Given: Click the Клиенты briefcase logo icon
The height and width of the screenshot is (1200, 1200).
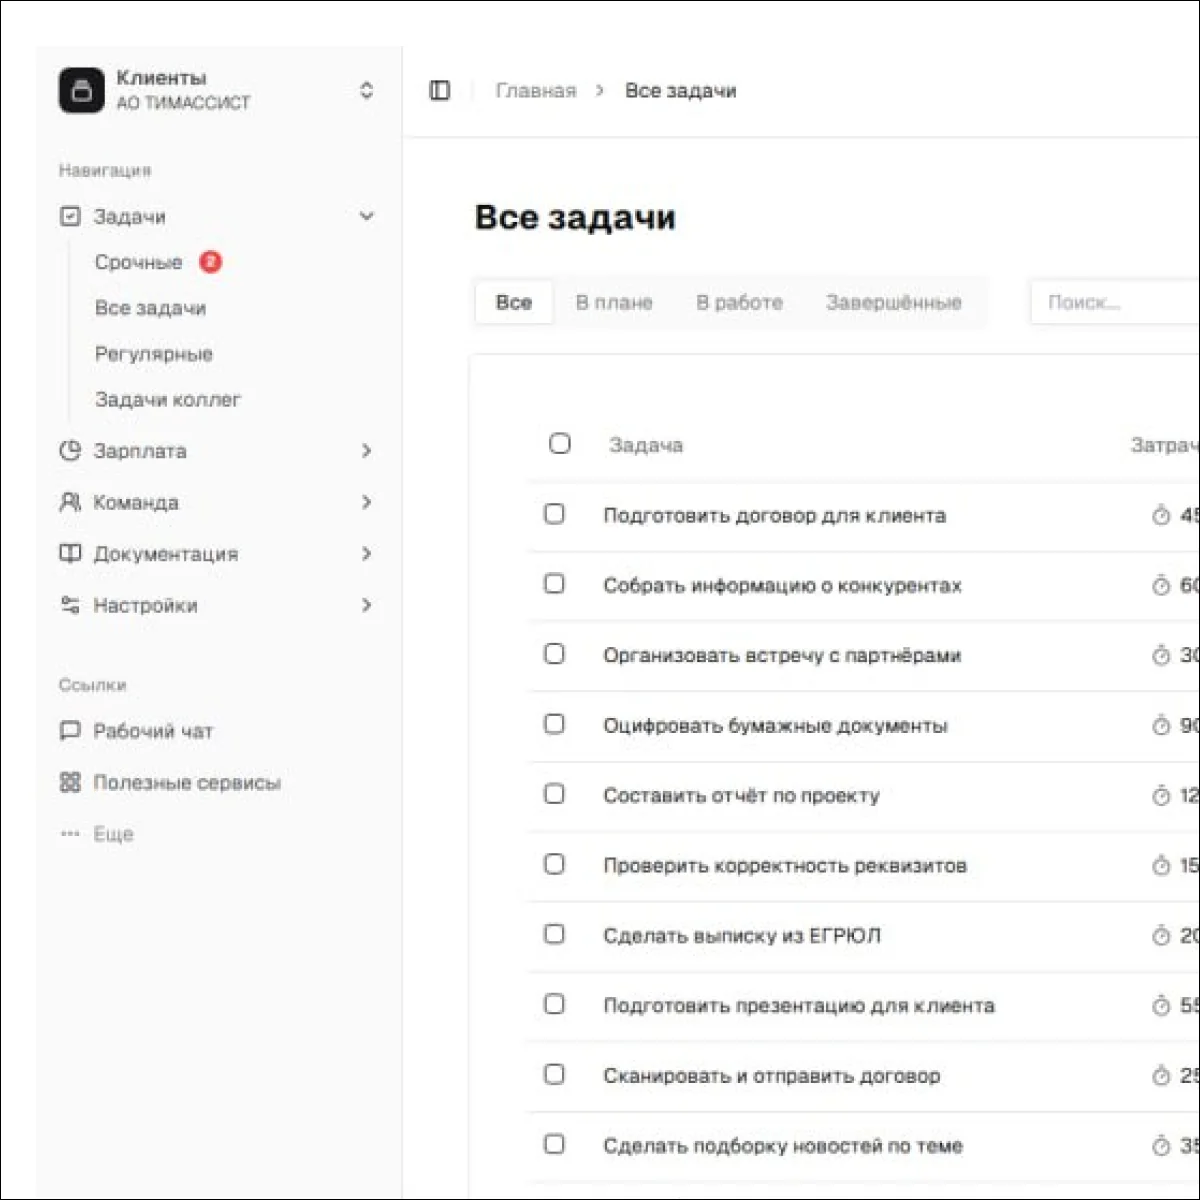Looking at the screenshot, I should 81,91.
